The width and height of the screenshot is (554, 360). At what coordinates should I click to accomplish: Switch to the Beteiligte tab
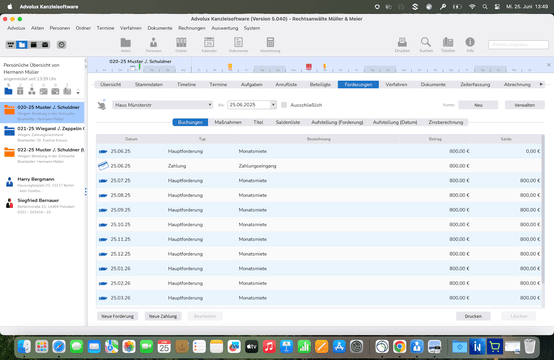coord(320,84)
